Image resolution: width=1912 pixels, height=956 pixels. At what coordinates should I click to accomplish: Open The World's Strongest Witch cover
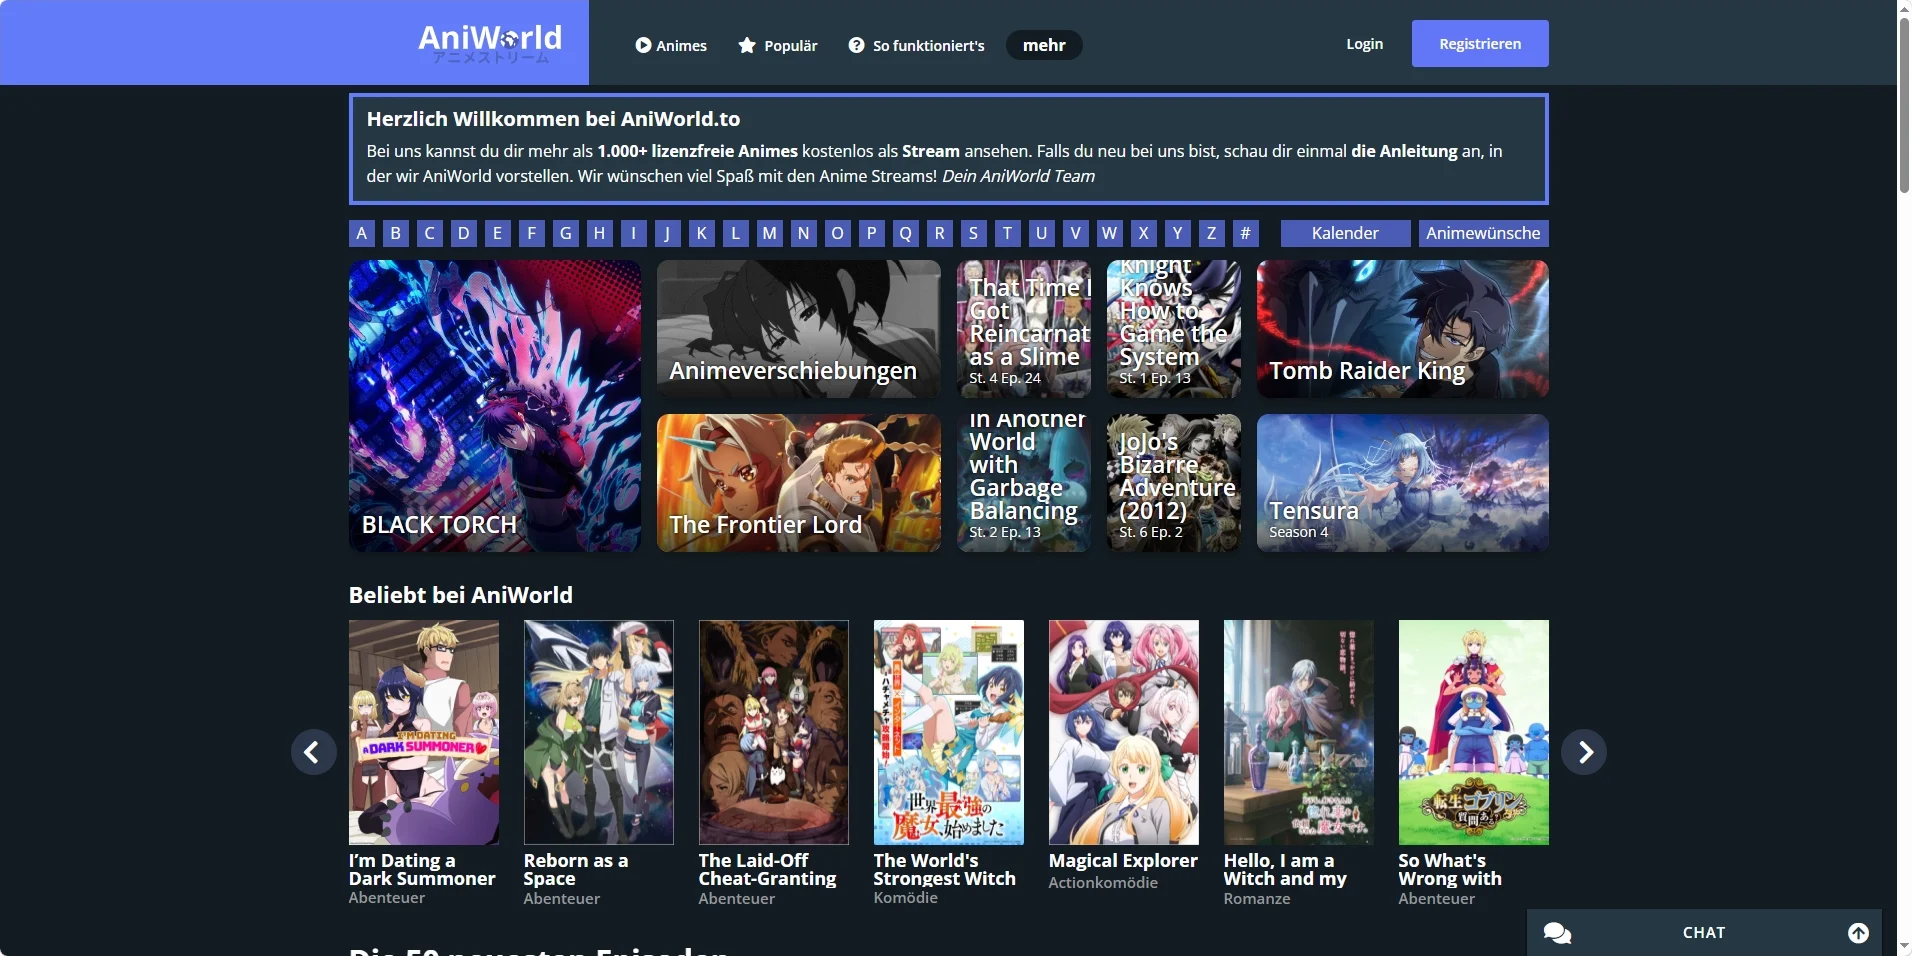click(949, 732)
